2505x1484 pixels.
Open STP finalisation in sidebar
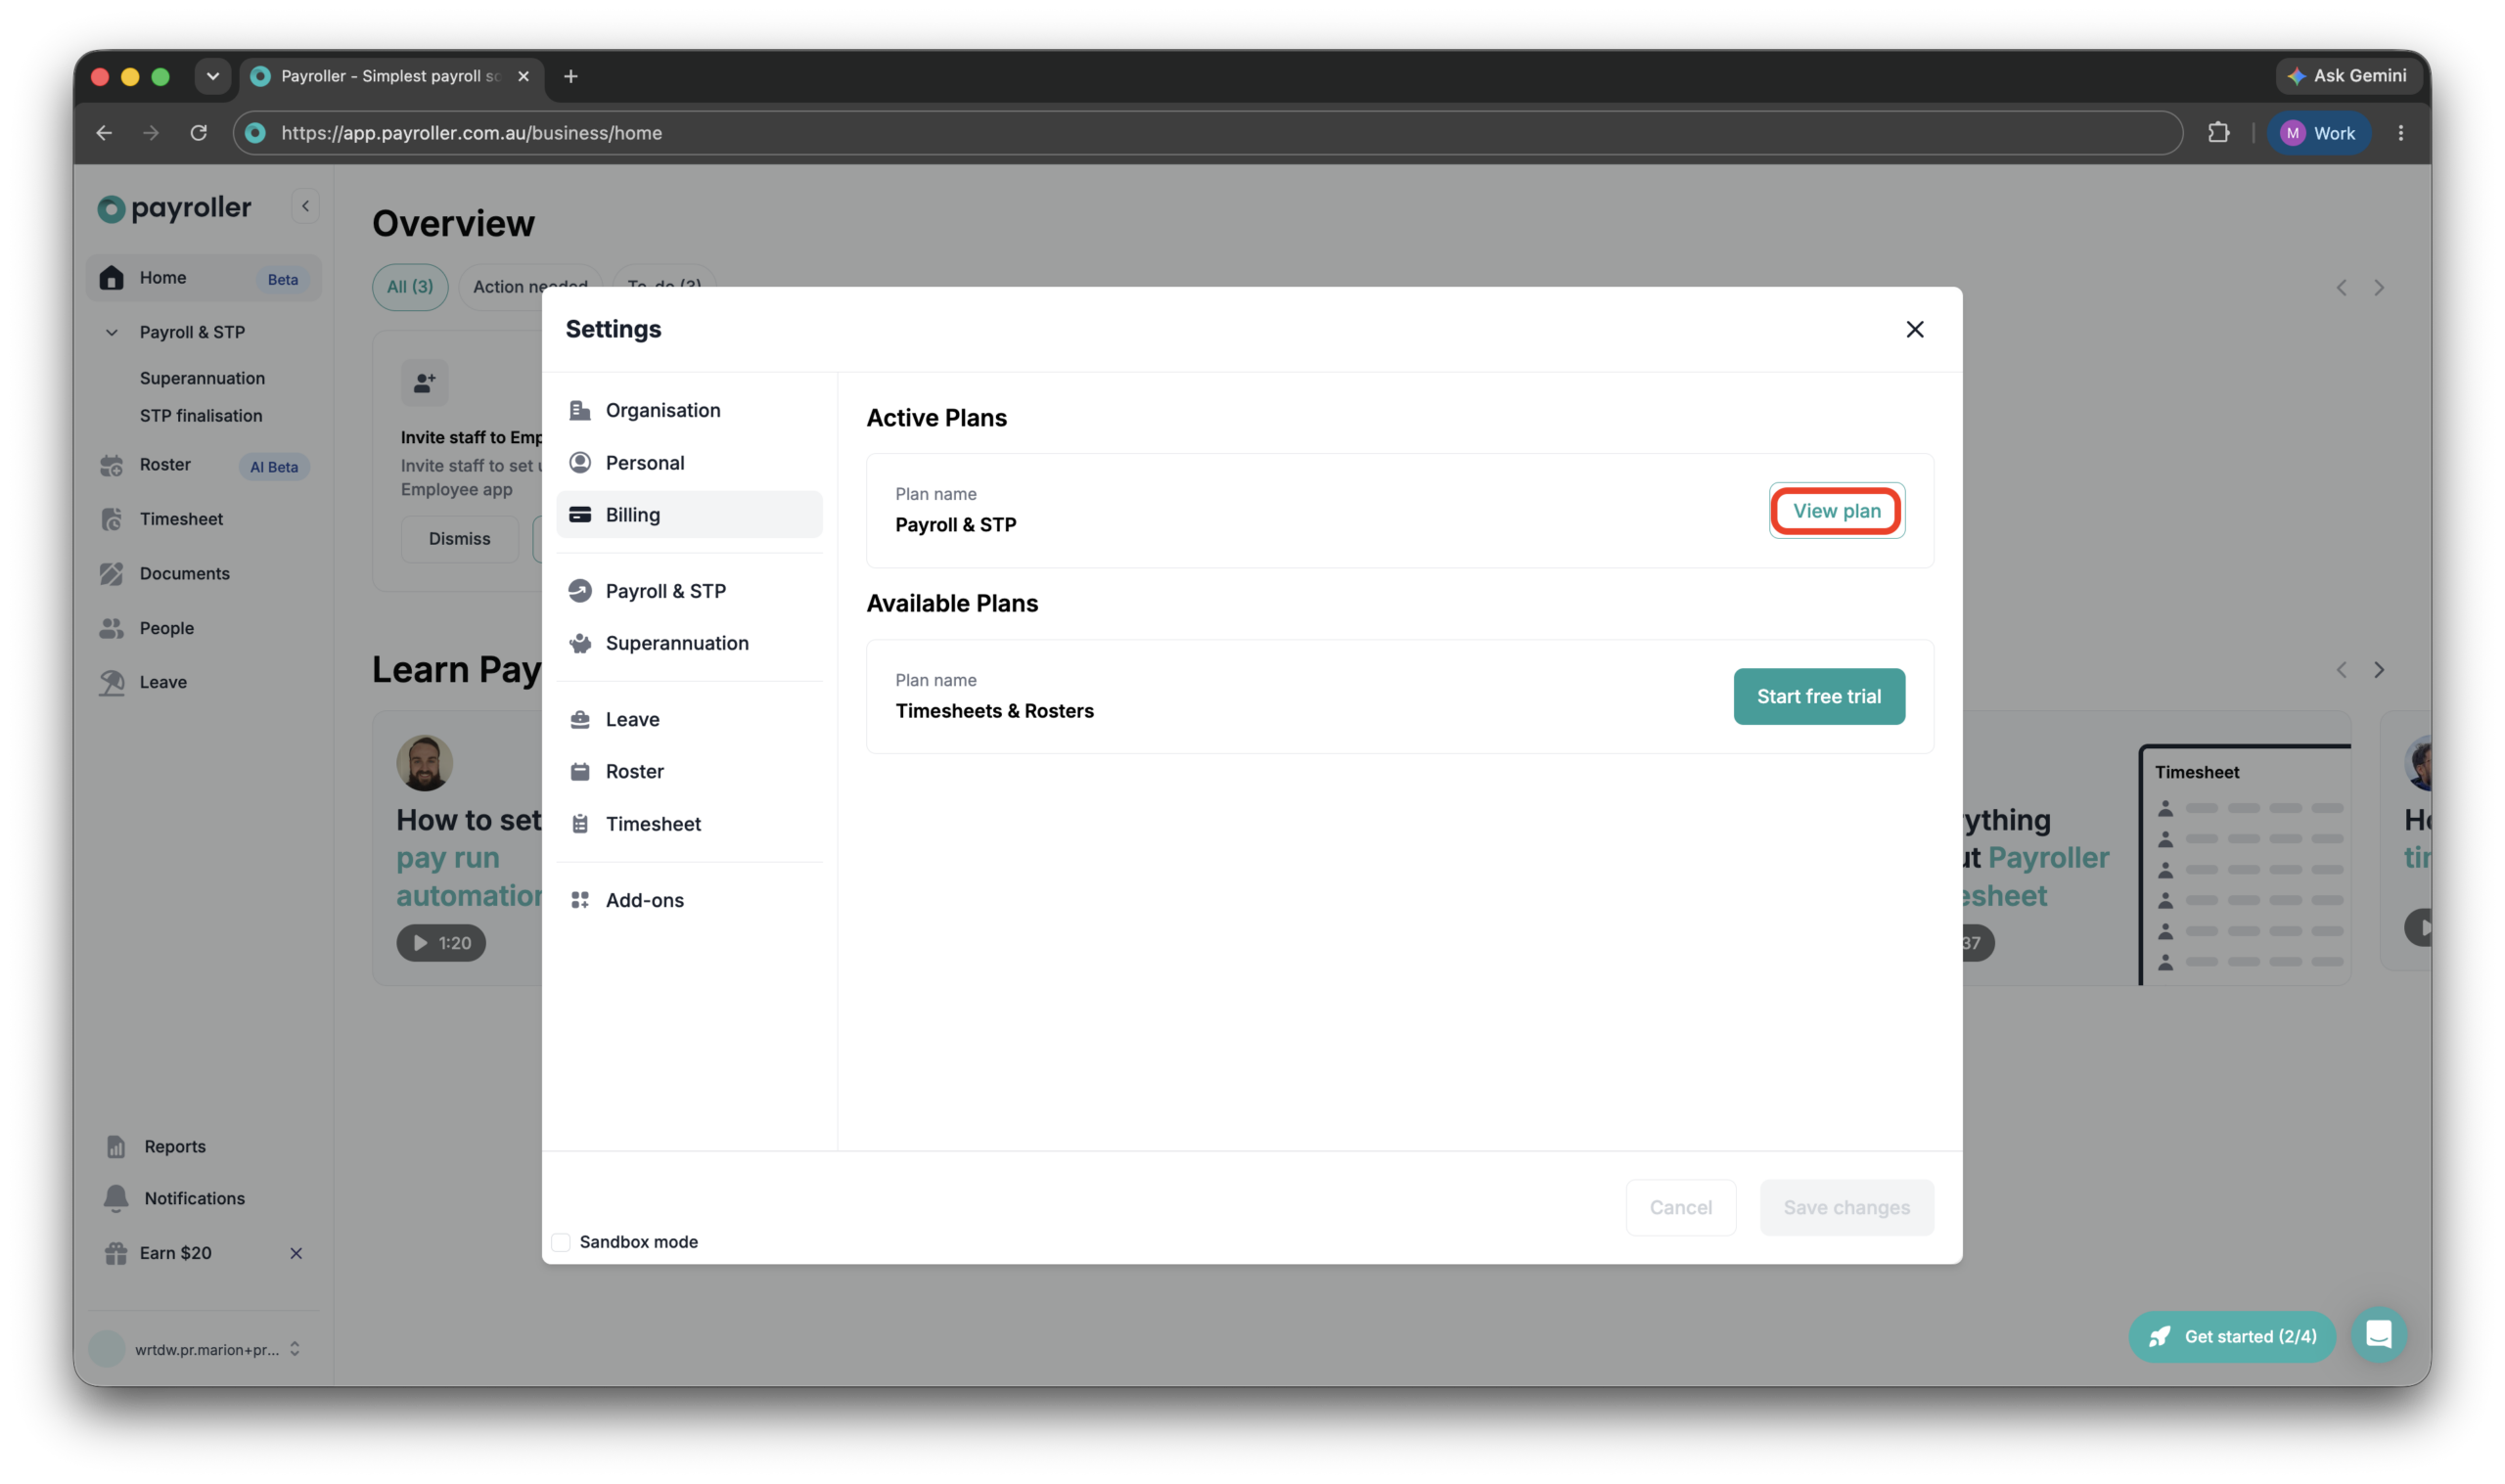click(201, 415)
